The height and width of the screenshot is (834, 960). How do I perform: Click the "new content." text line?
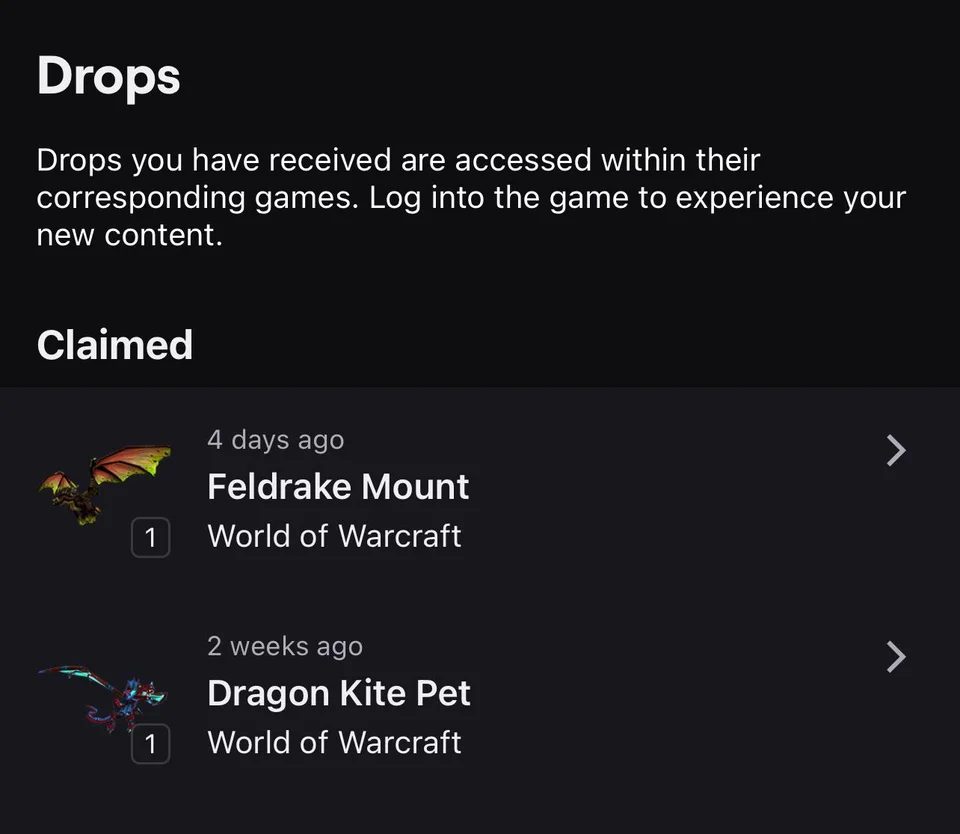click(129, 235)
